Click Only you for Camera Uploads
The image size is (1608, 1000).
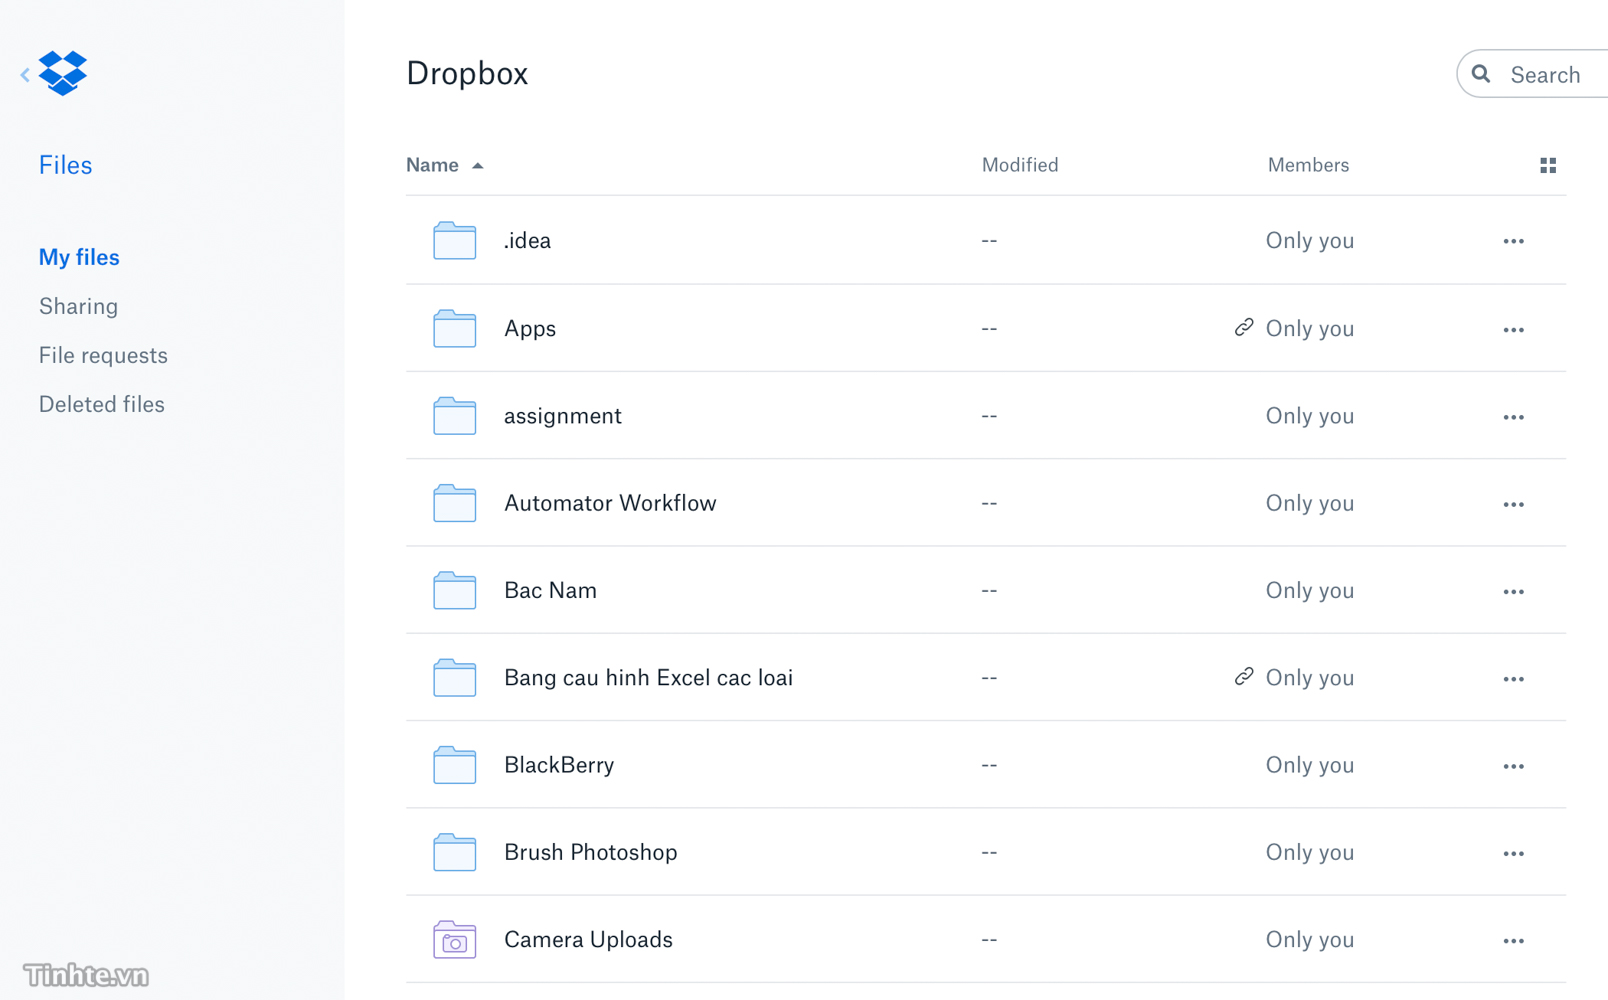coord(1310,940)
